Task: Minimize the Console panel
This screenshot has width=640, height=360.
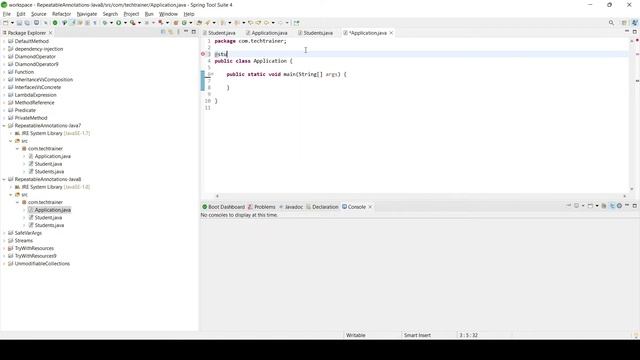Action: coord(627,205)
